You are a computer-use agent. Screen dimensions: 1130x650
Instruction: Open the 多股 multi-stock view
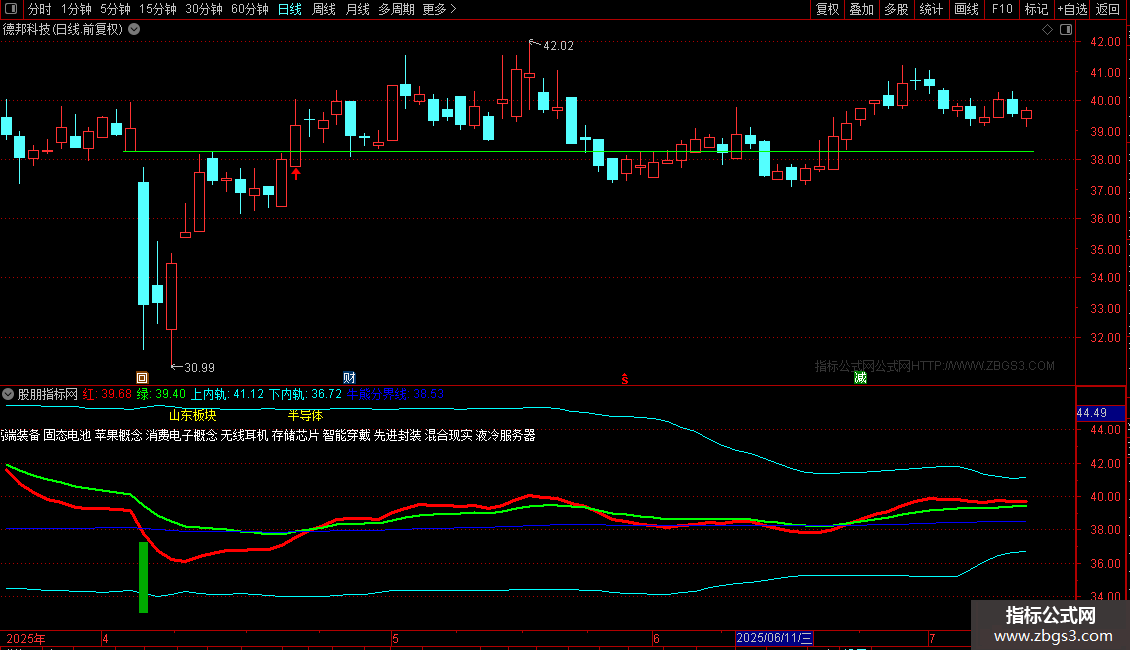(x=896, y=9)
